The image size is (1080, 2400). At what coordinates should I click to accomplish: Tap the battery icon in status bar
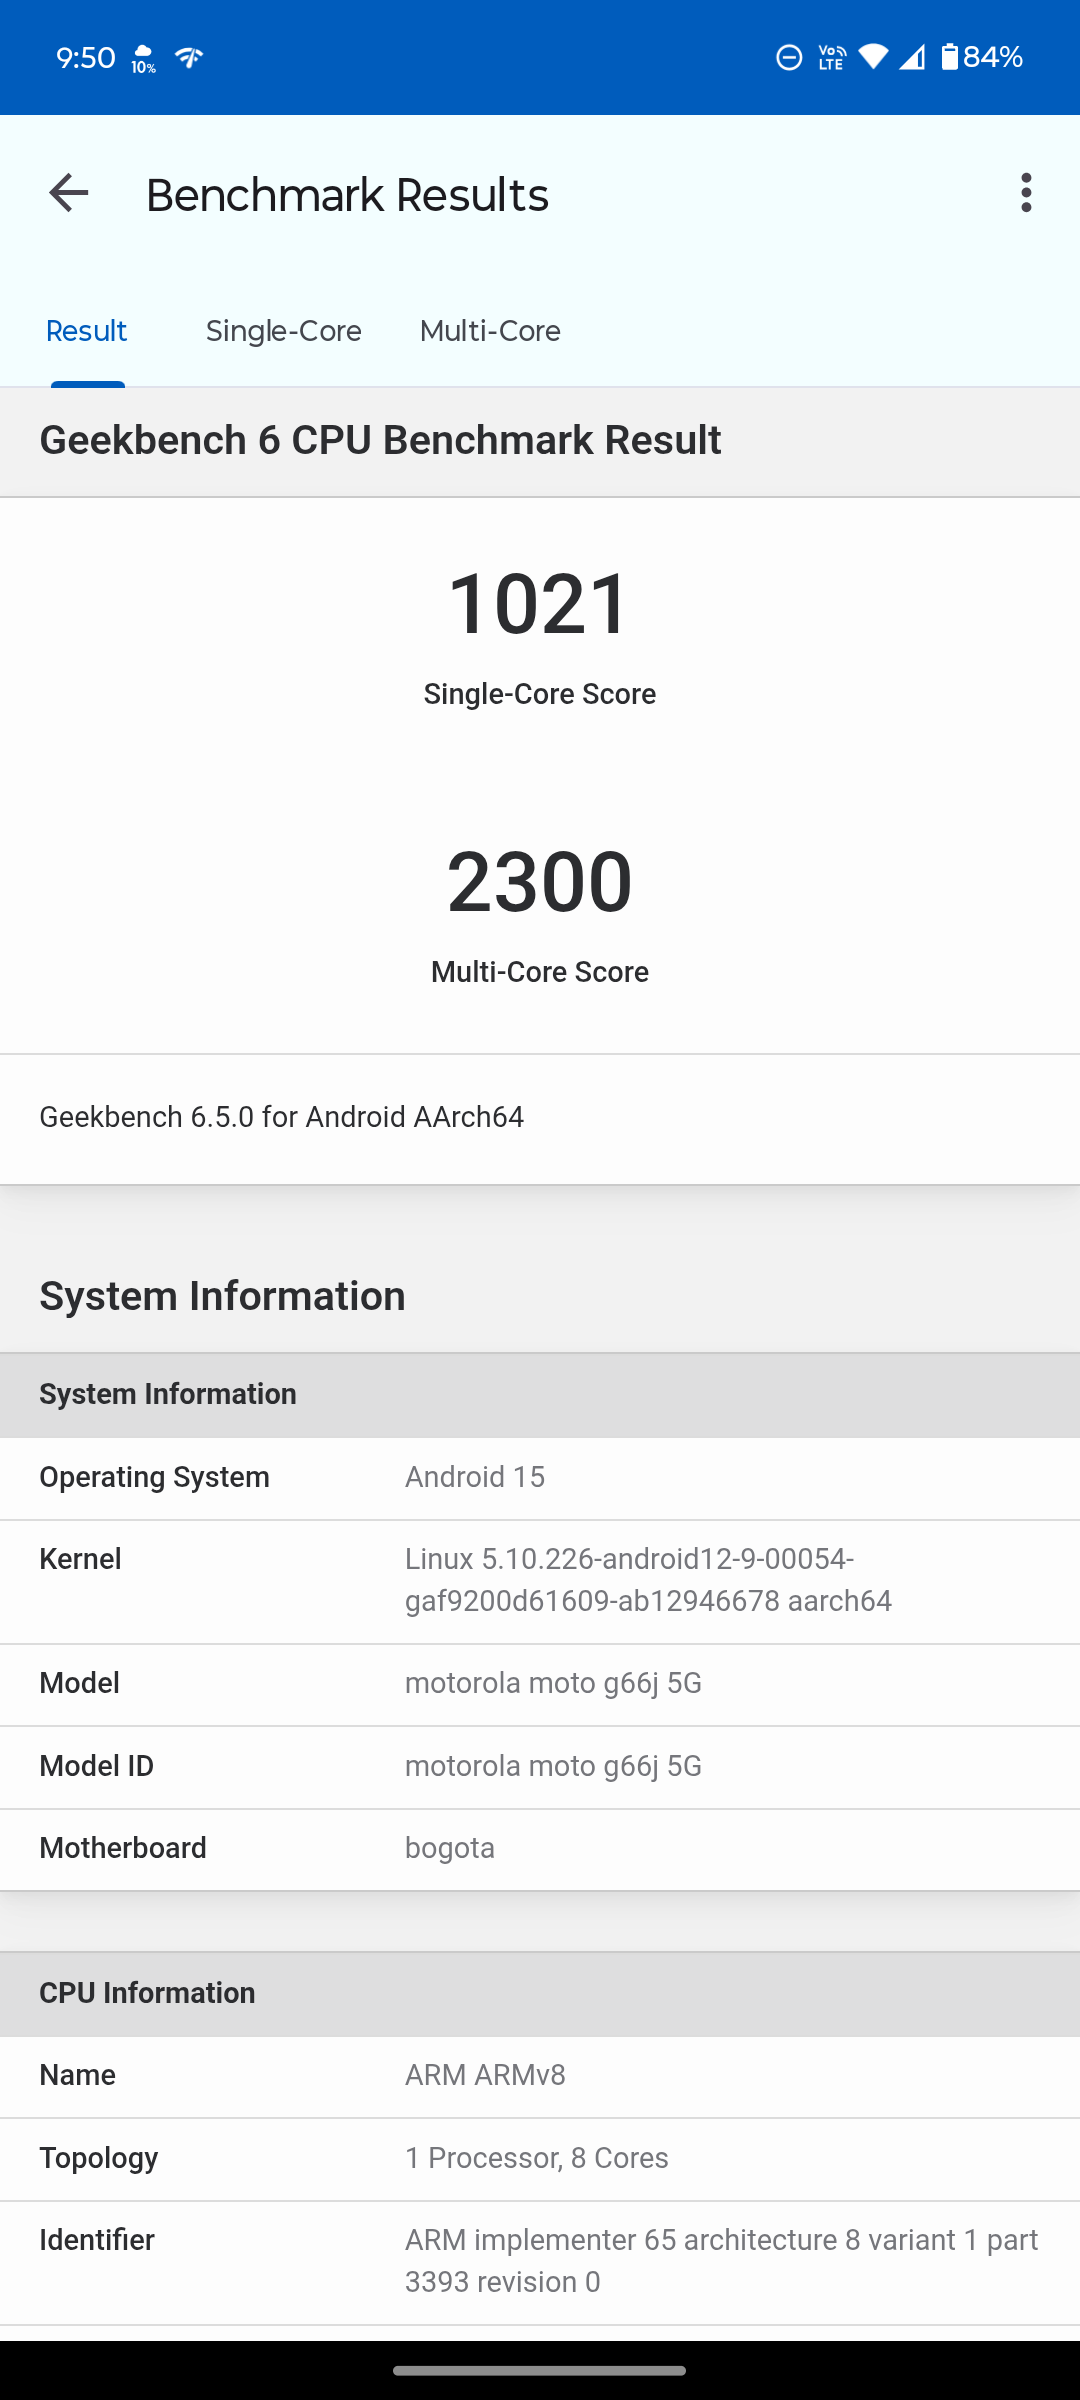(x=949, y=57)
